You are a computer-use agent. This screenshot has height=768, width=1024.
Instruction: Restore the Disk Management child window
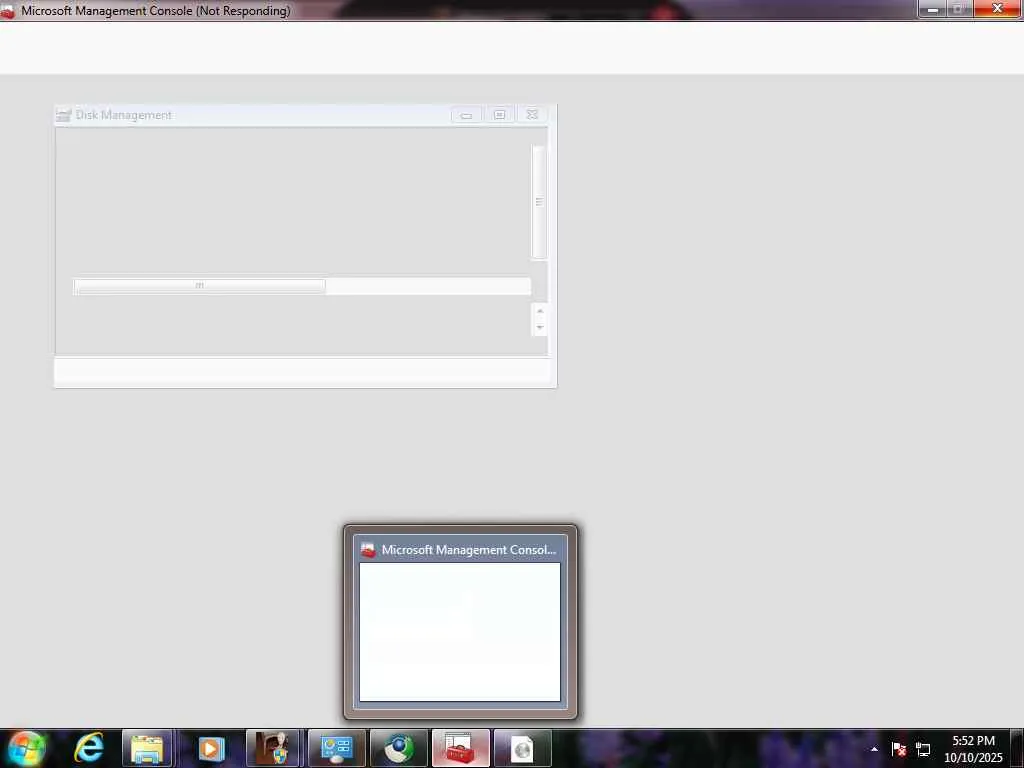tap(500, 115)
